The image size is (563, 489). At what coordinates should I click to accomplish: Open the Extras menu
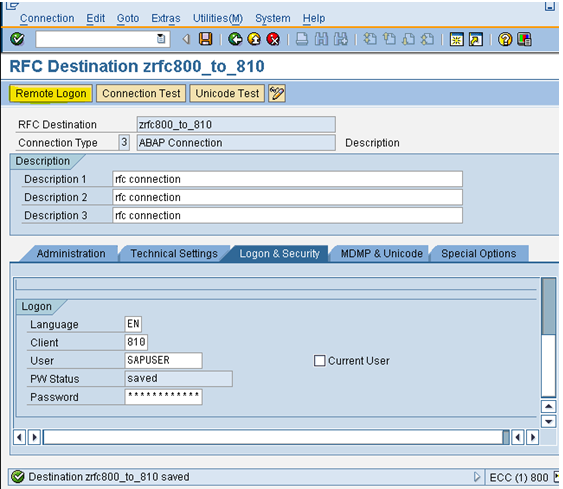coord(166,18)
